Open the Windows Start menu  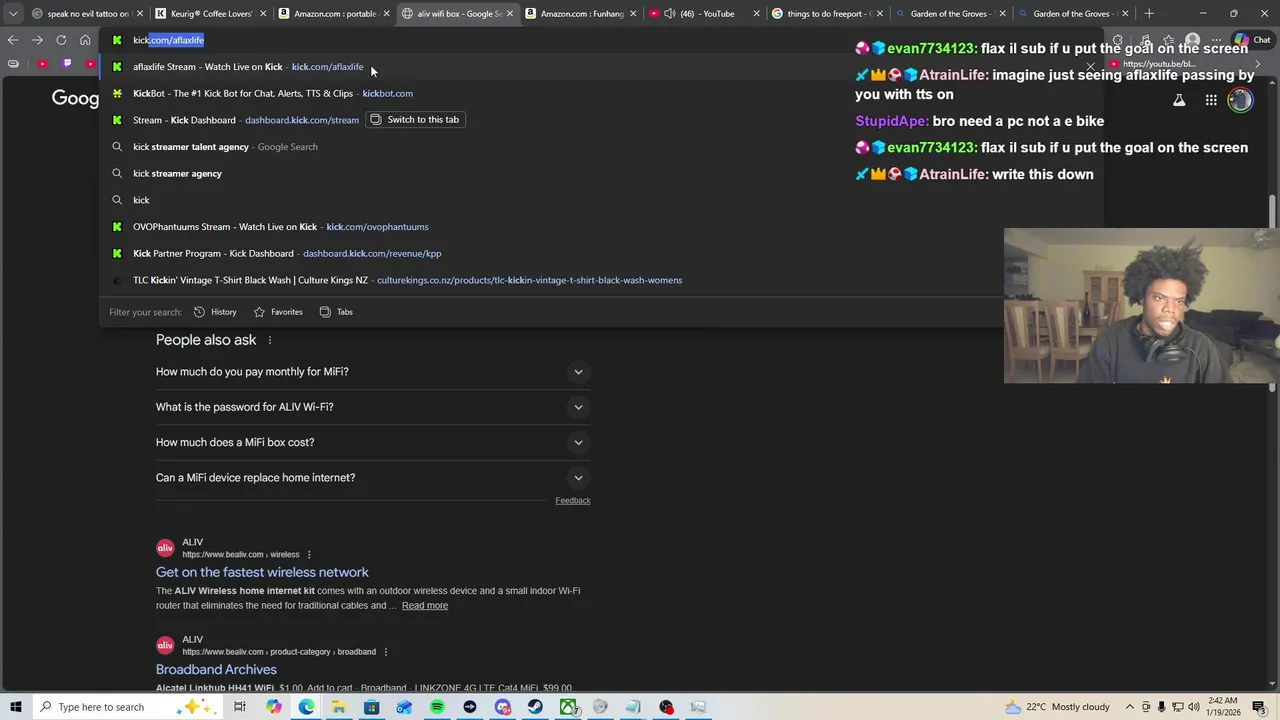point(15,707)
